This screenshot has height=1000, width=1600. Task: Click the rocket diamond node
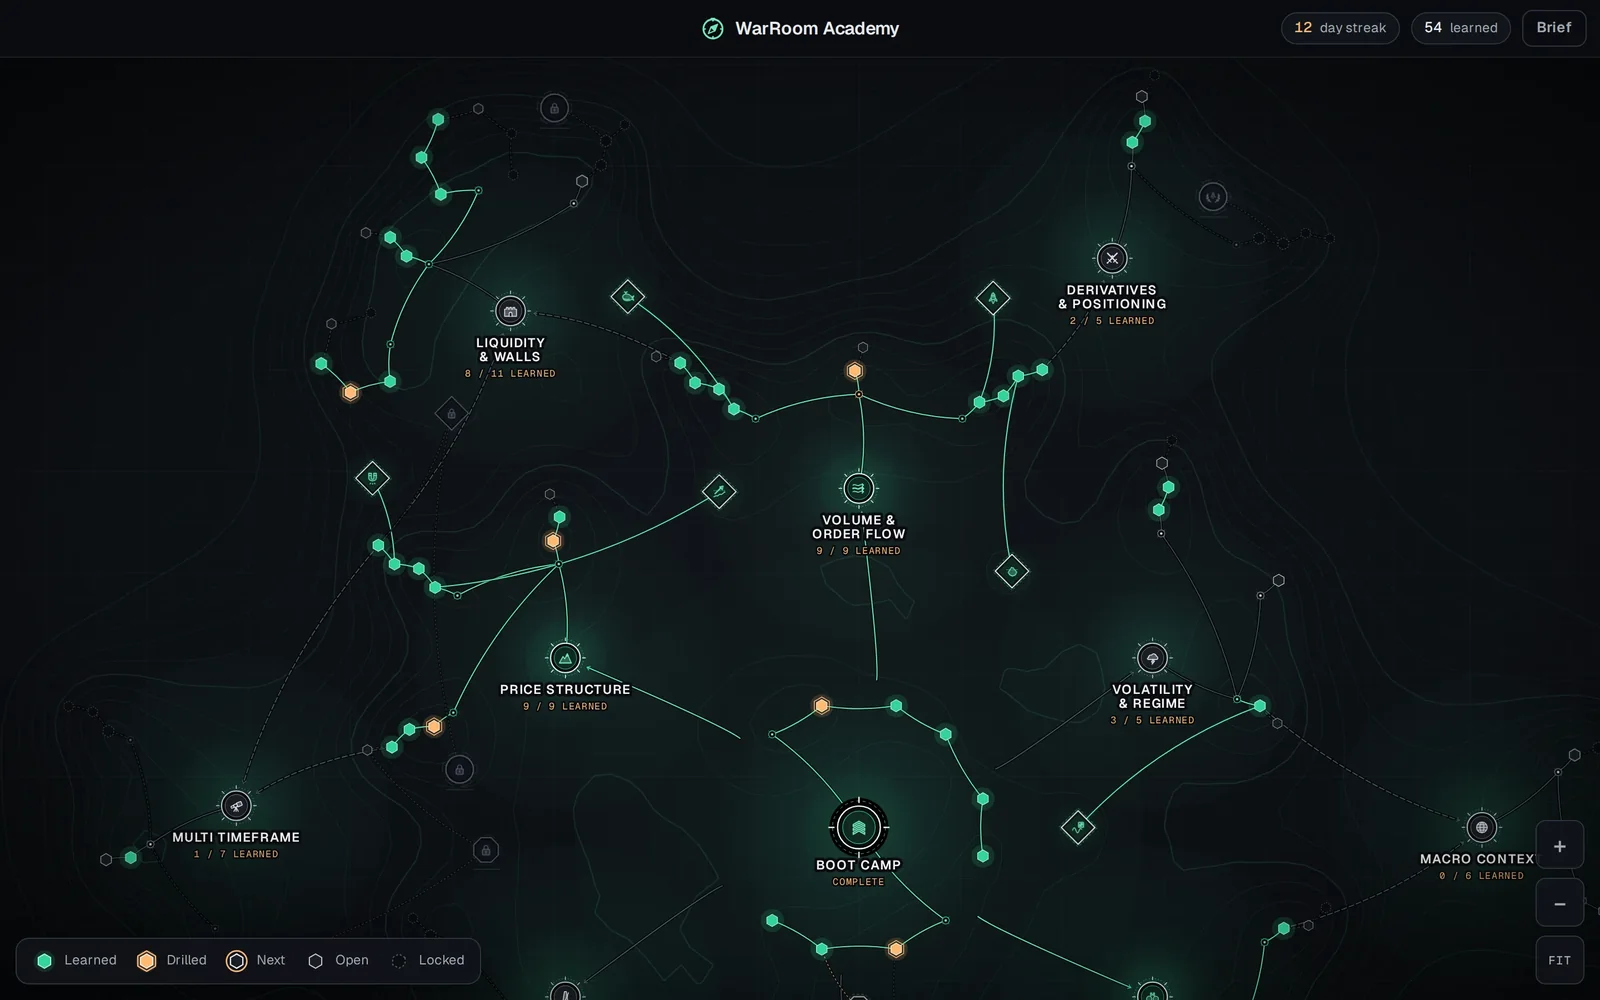pyautogui.click(x=992, y=298)
